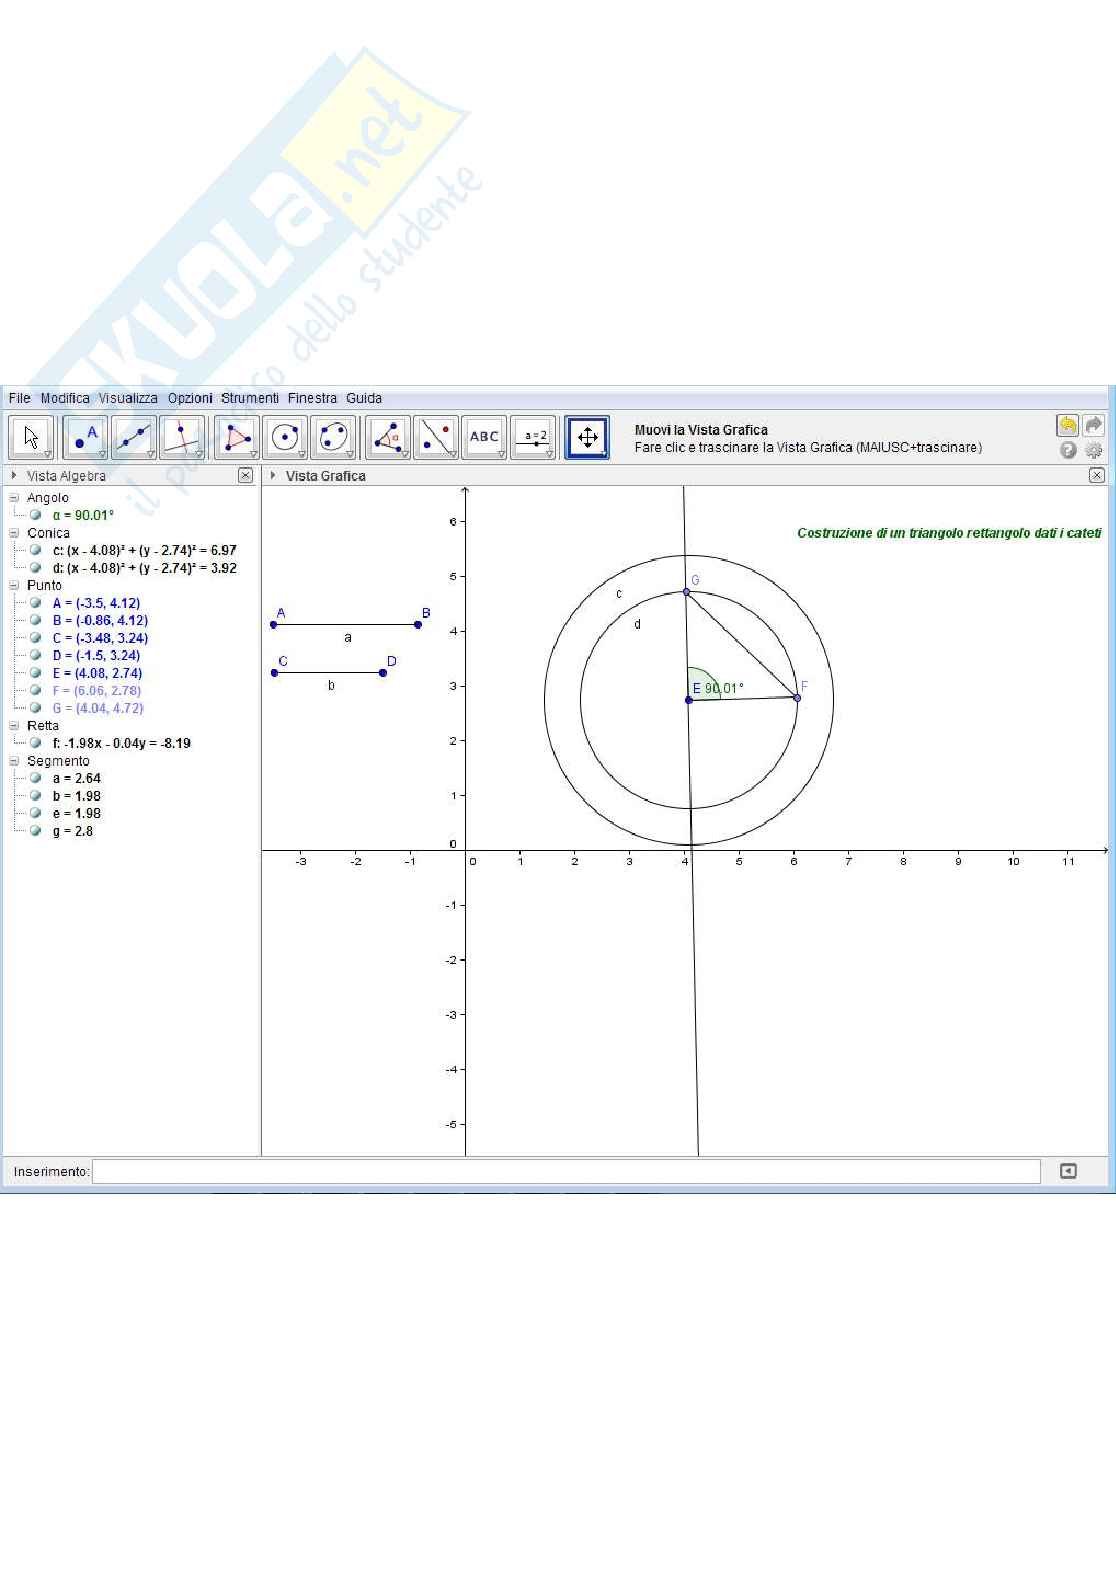Close the Vista Algebra panel

tap(245, 476)
